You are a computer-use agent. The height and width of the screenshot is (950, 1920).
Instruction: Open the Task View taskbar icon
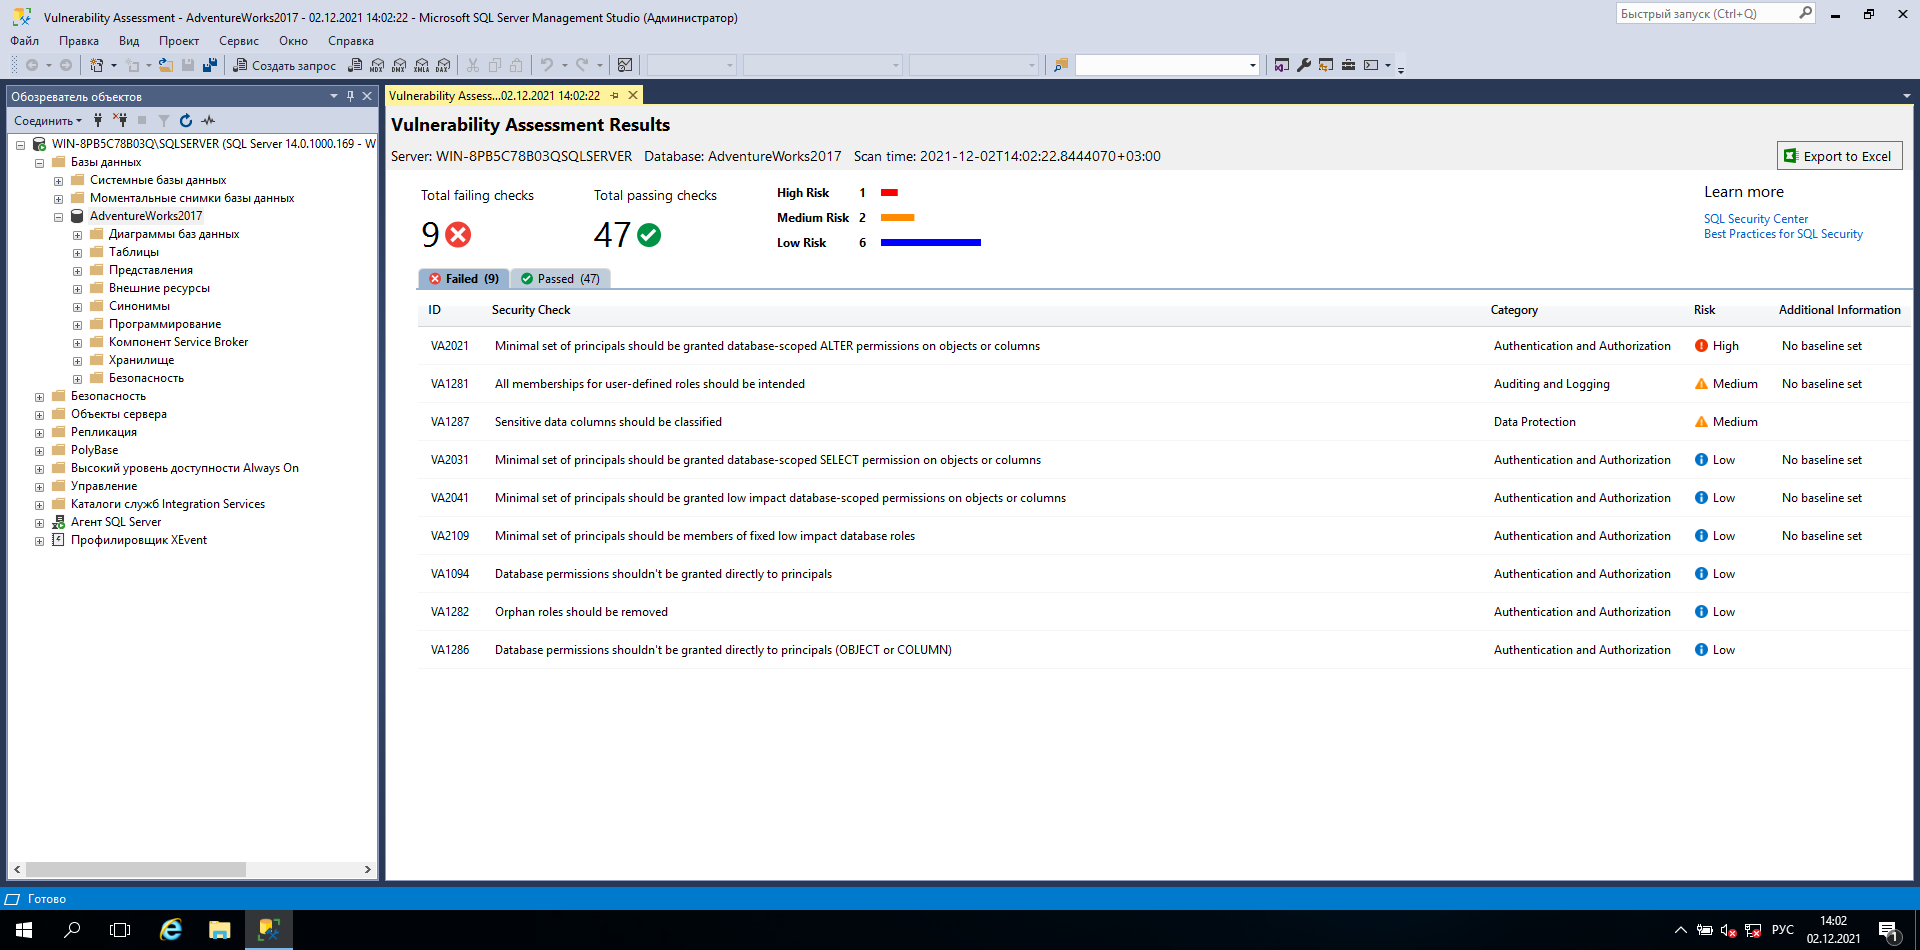(x=120, y=930)
